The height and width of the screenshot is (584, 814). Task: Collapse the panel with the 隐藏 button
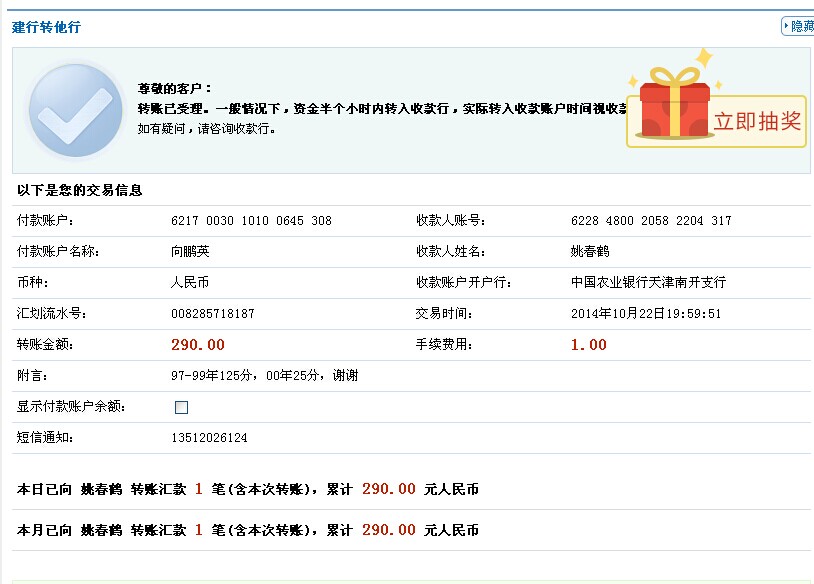[802, 27]
